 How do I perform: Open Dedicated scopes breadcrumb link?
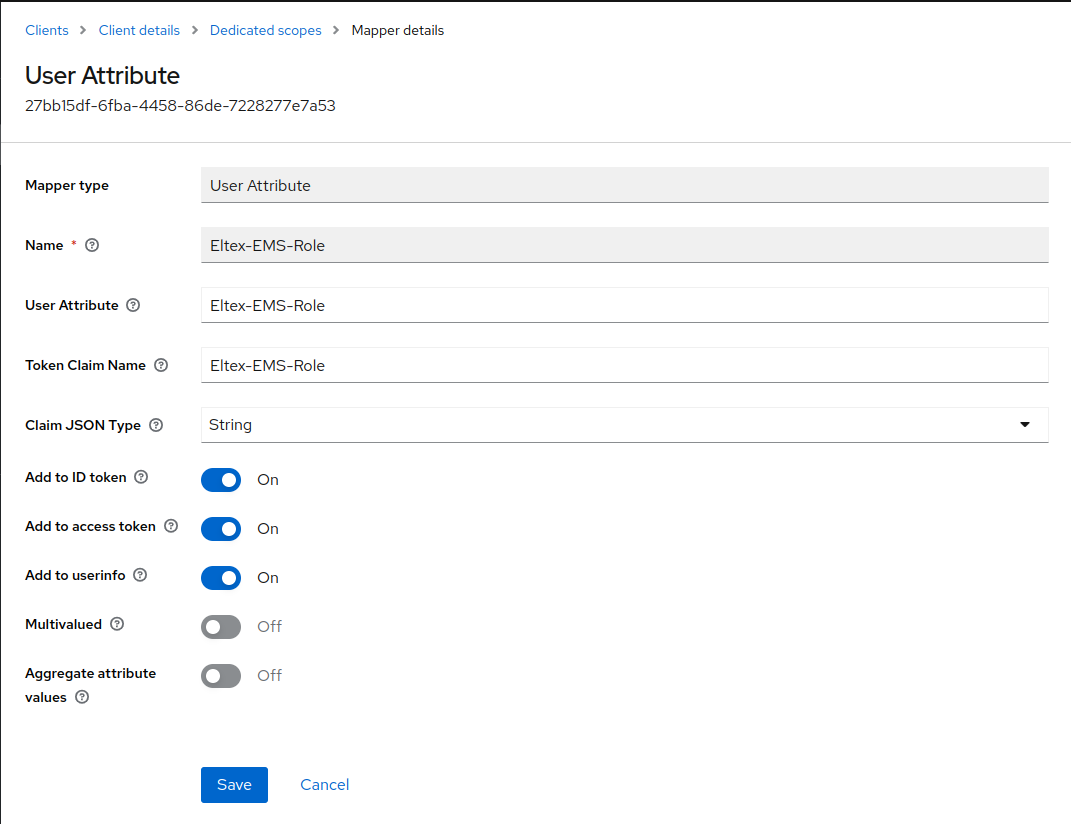265,31
